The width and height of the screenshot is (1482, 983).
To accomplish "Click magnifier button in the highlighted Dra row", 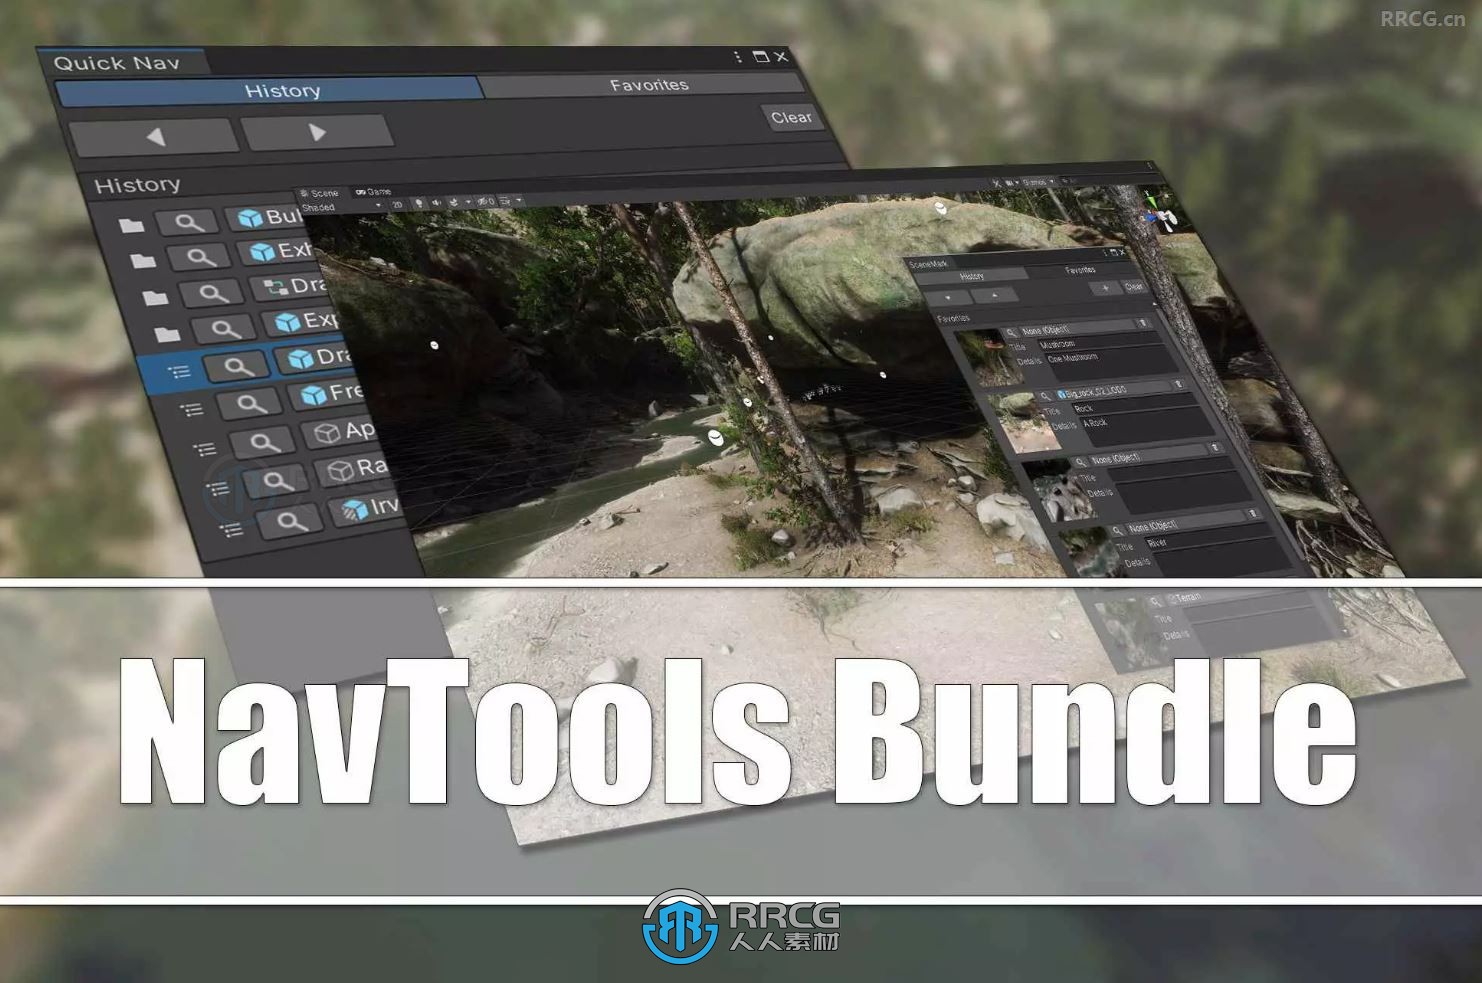I will tap(238, 366).
